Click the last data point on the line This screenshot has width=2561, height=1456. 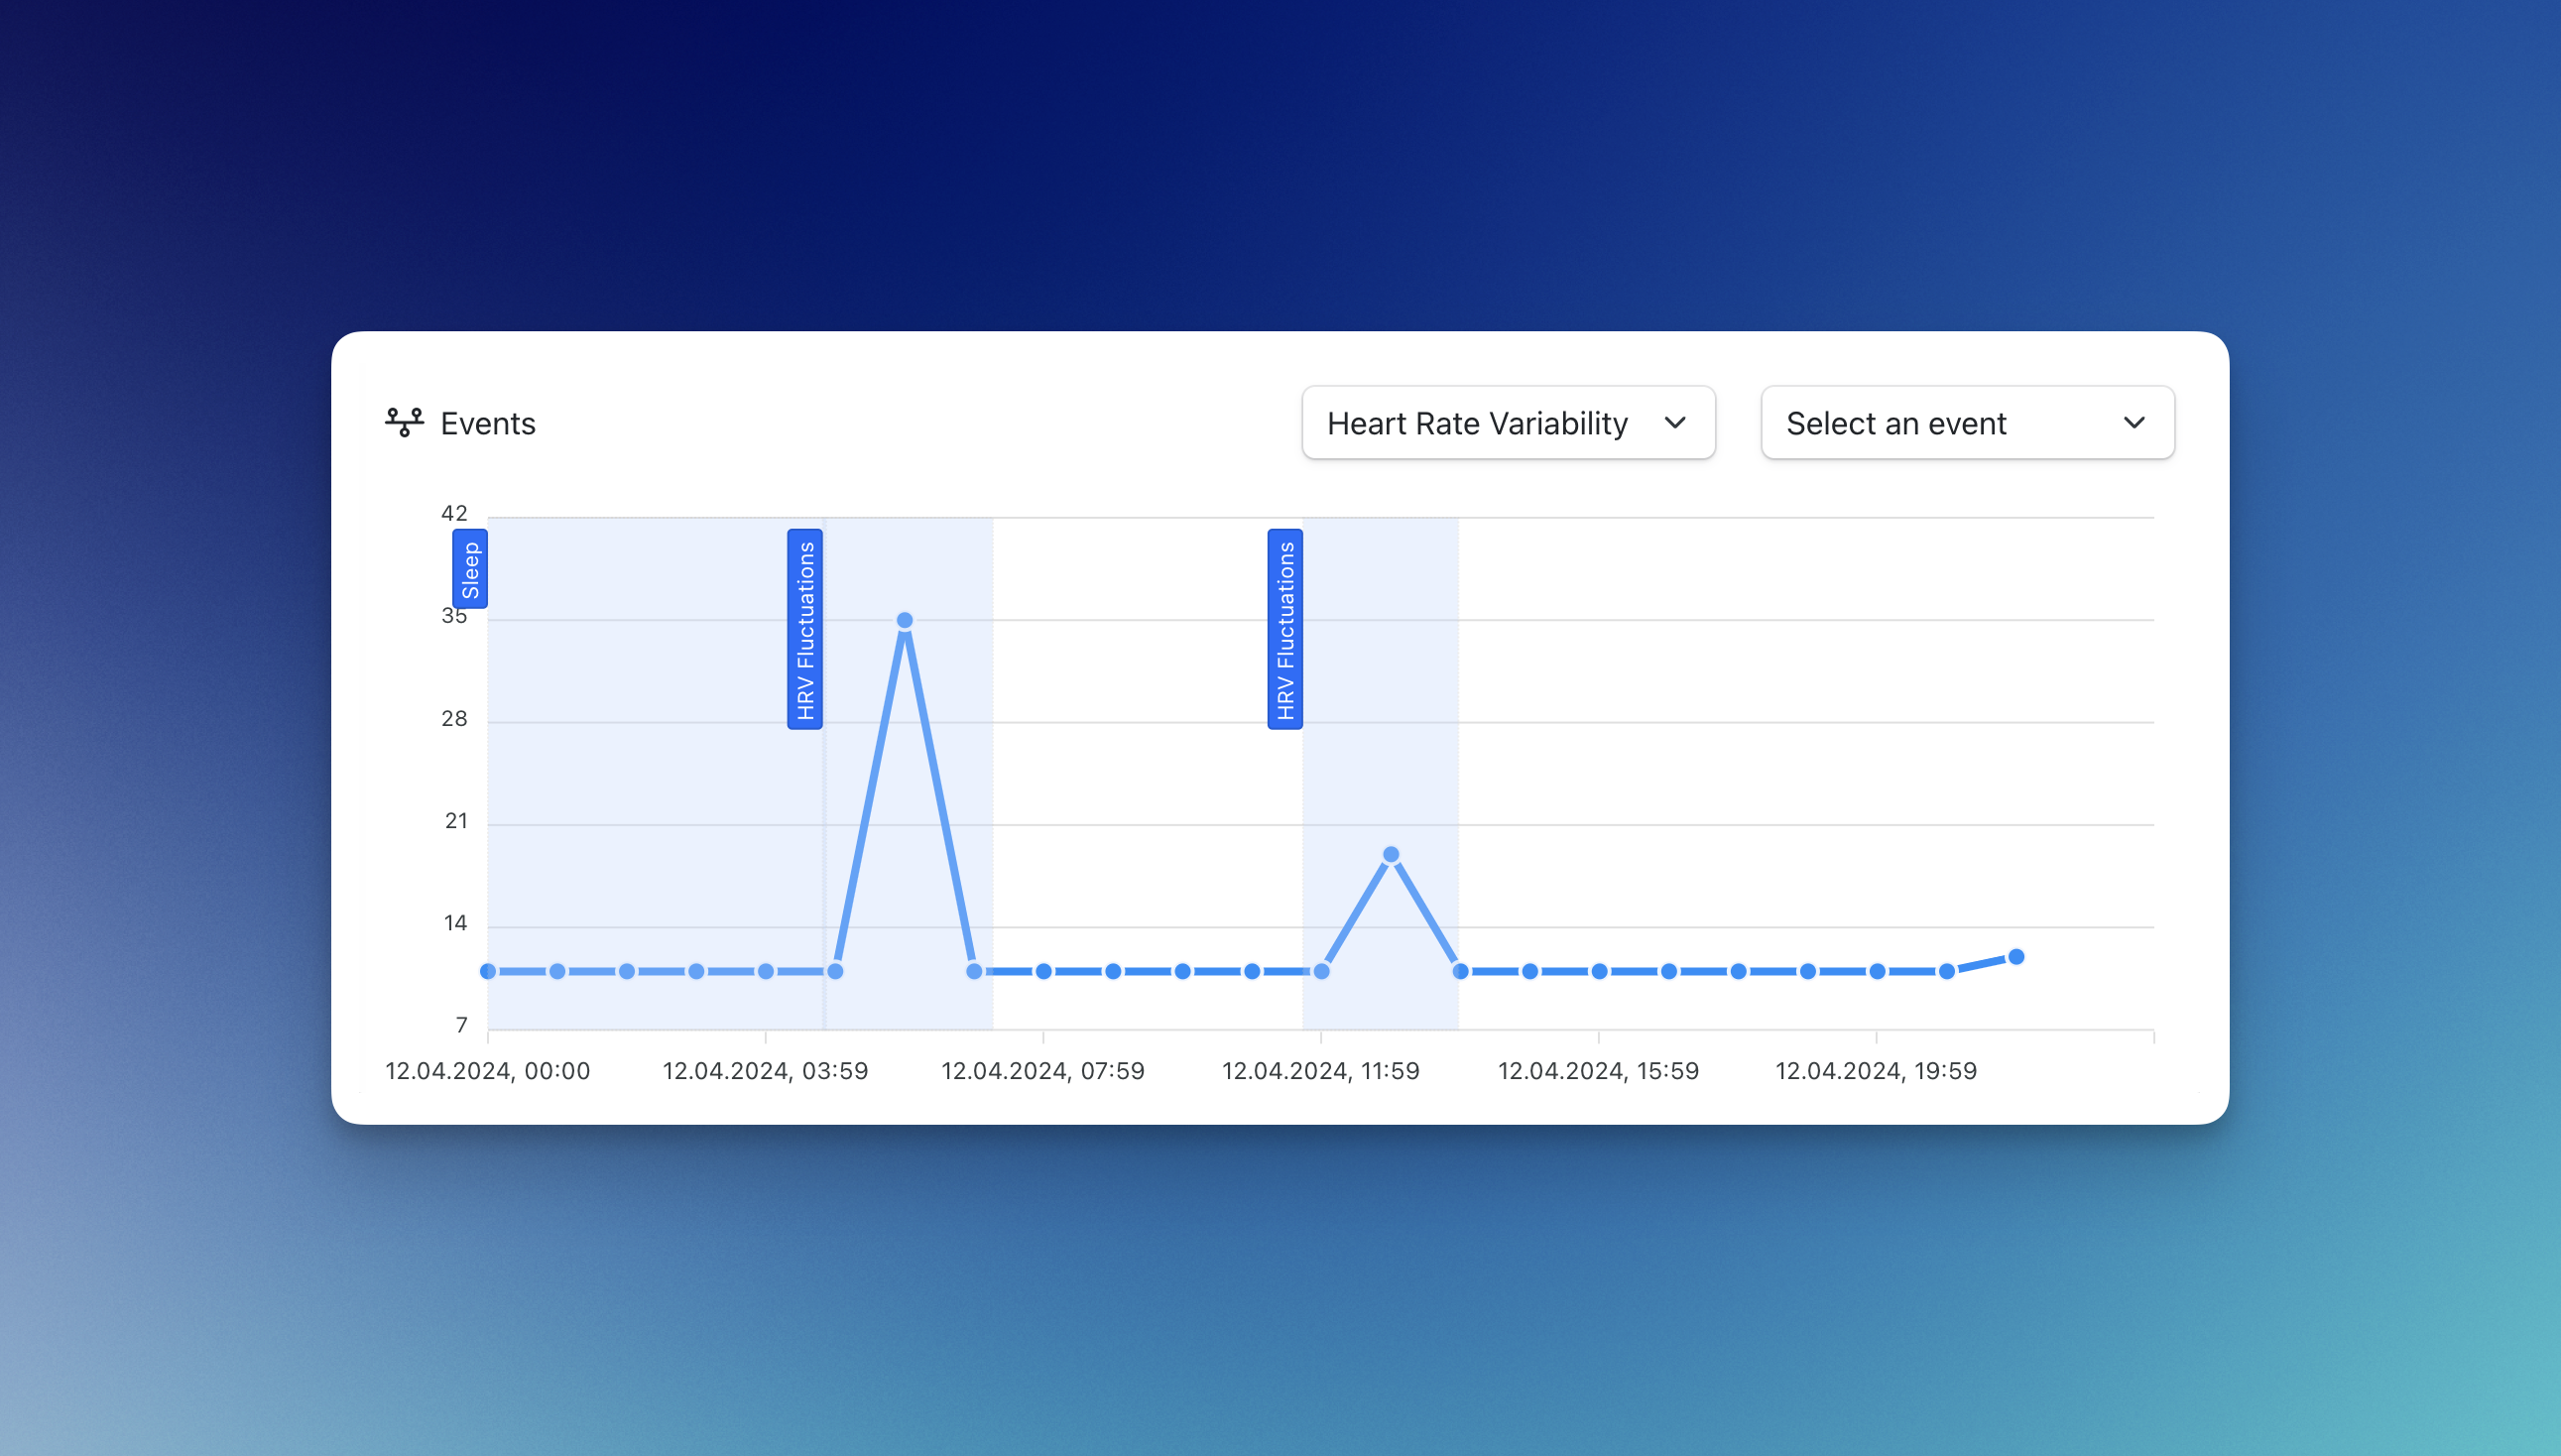coord(2016,957)
